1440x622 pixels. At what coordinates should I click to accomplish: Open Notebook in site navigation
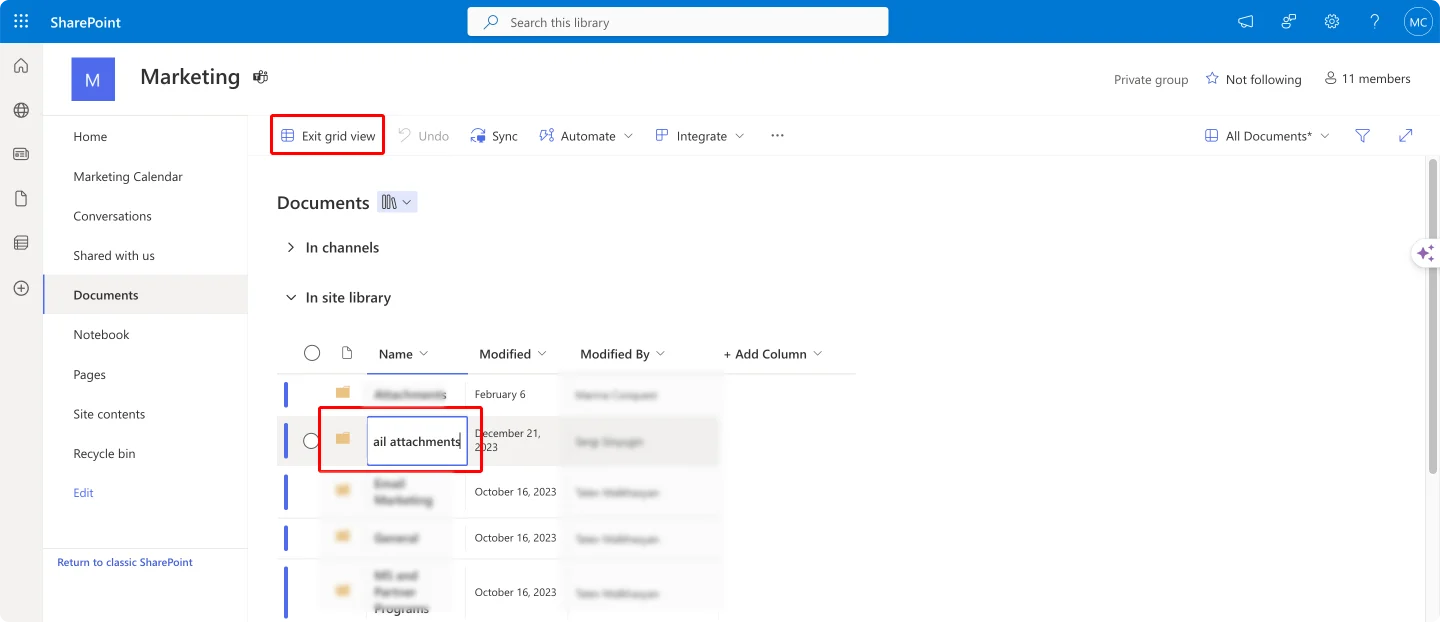pyautogui.click(x=101, y=335)
